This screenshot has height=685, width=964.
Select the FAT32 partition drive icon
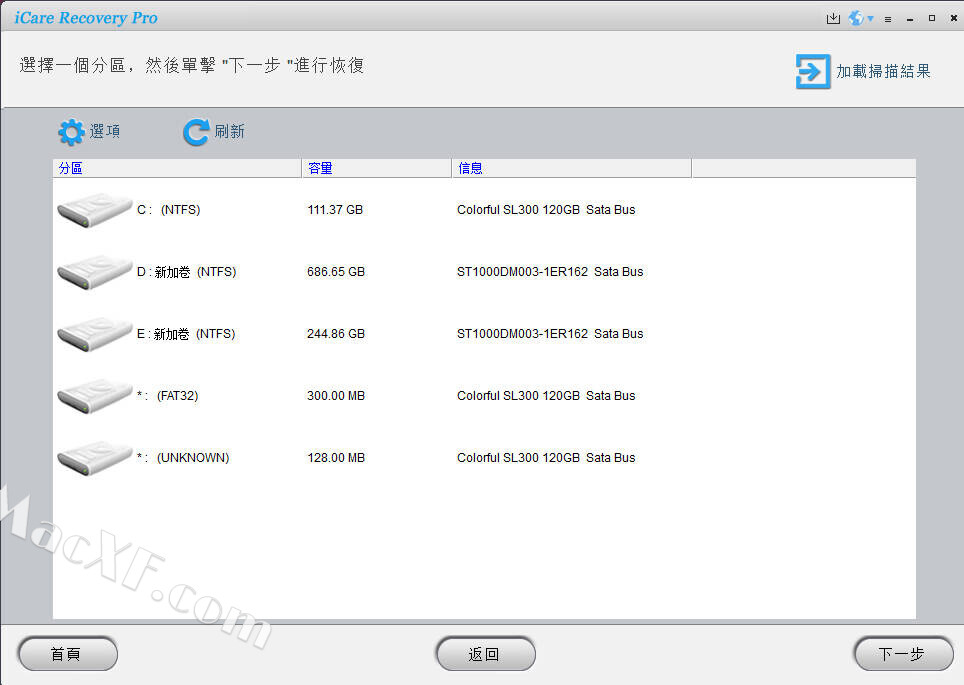pyautogui.click(x=94, y=396)
